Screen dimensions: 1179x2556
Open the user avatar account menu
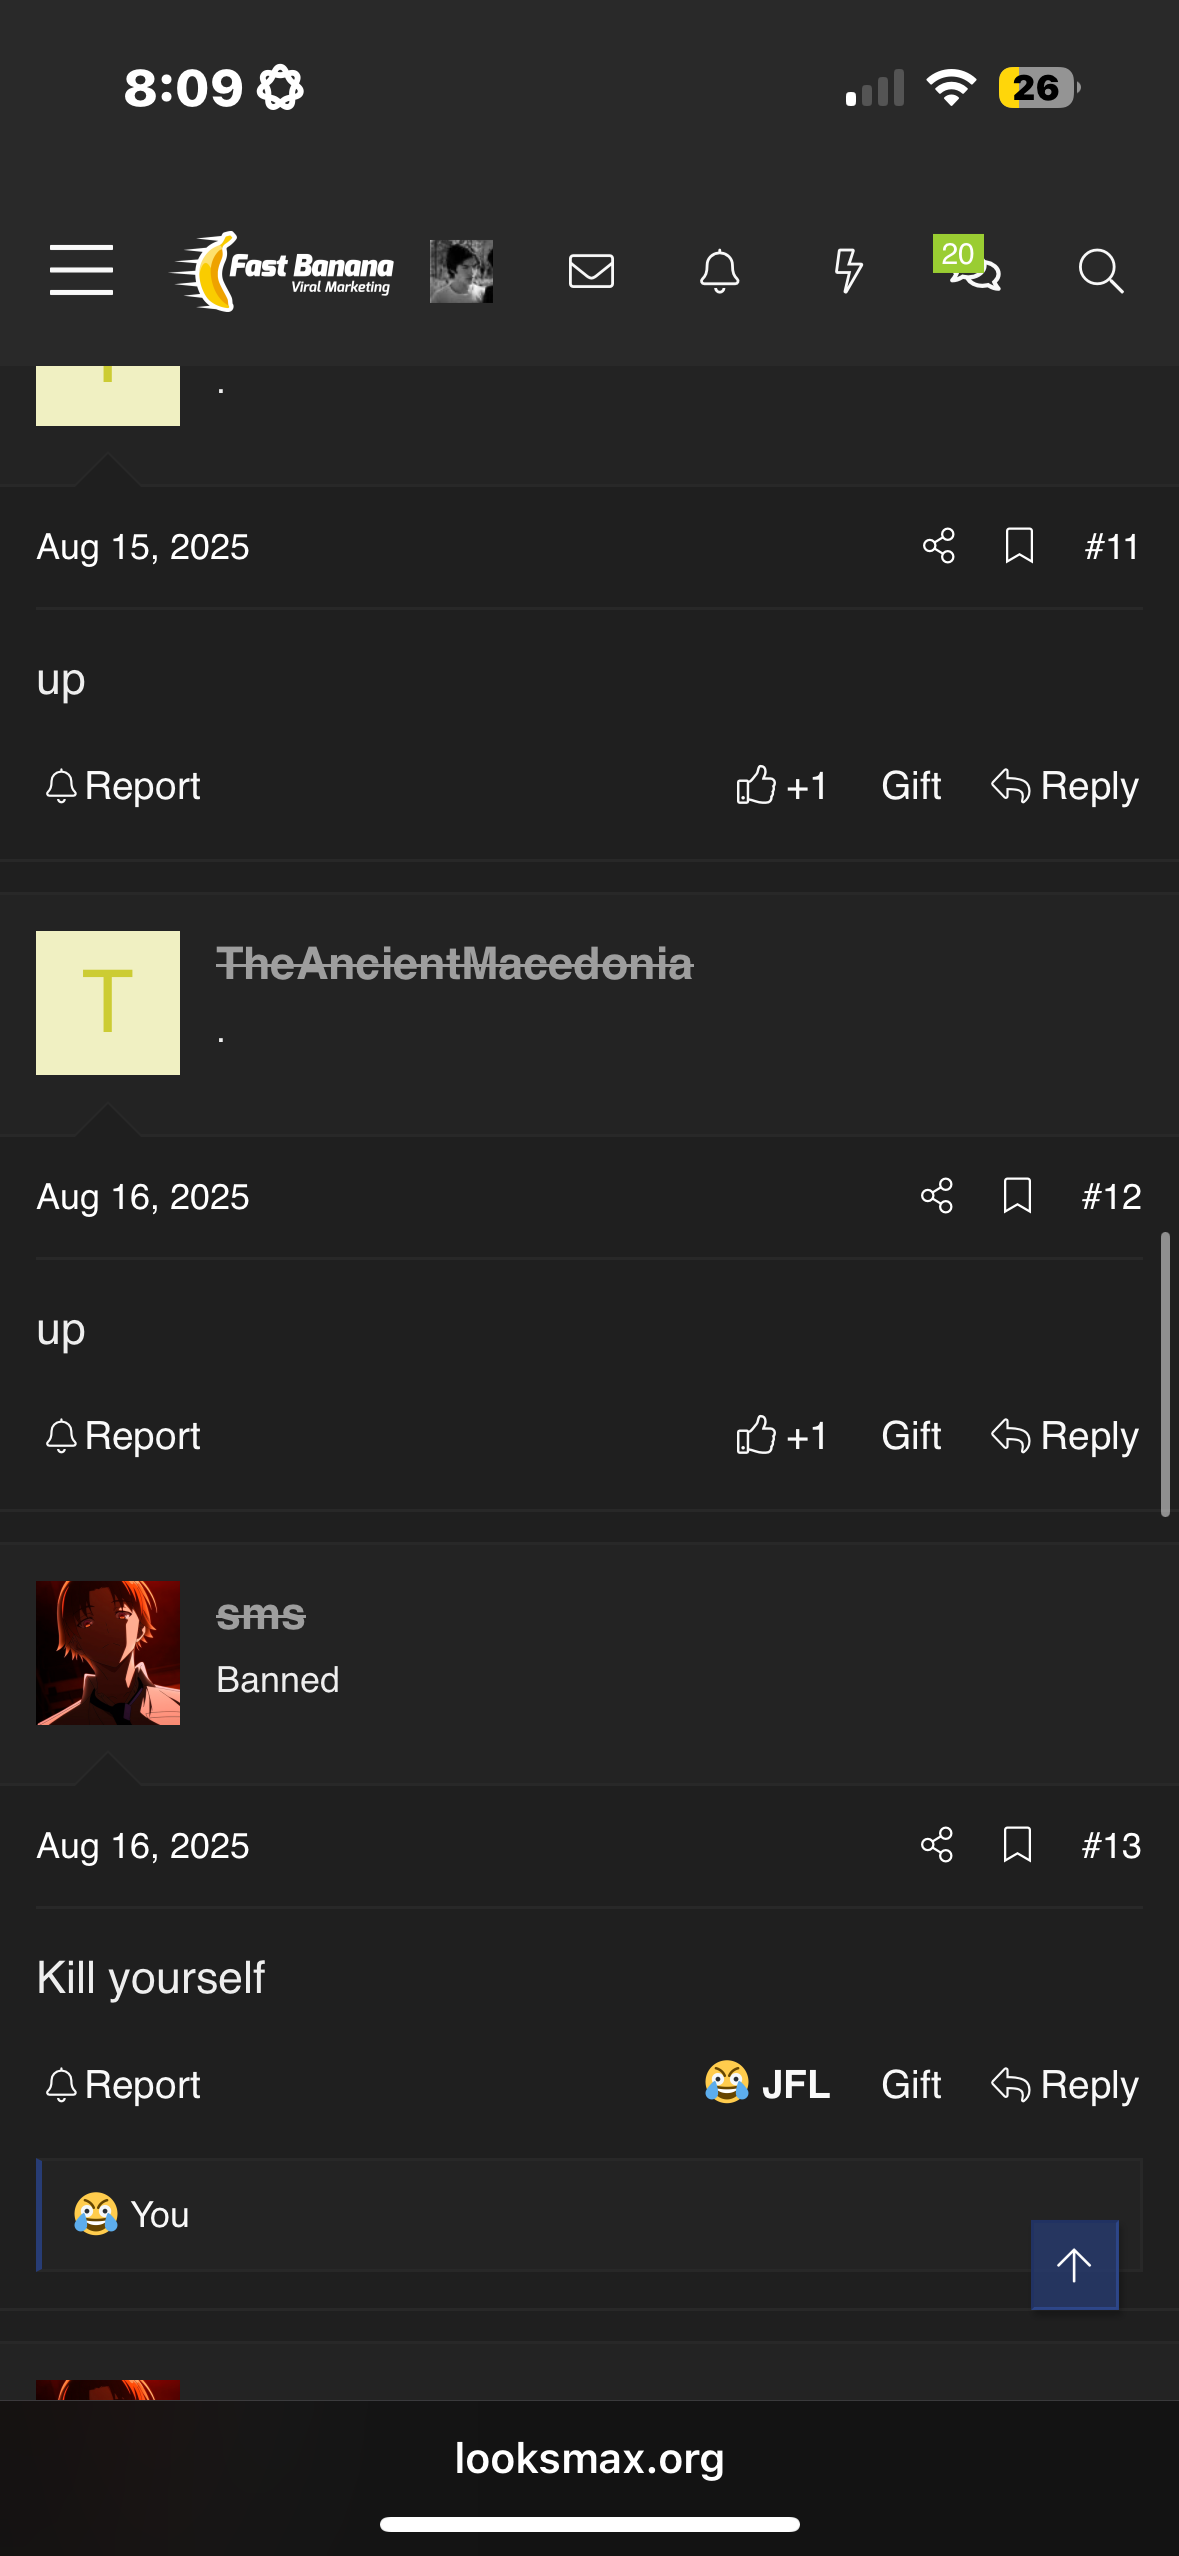pos(461,271)
